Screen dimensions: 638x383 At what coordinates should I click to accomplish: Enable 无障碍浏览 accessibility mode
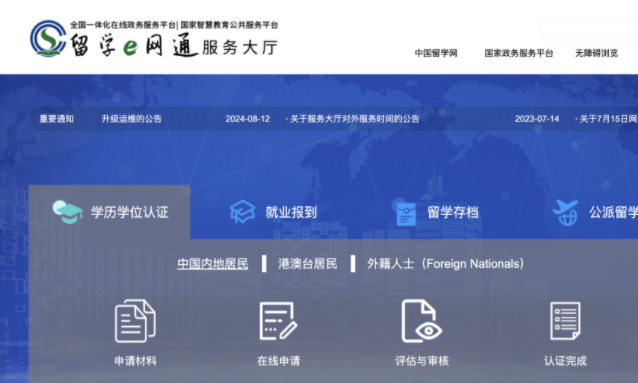[x=596, y=53]
